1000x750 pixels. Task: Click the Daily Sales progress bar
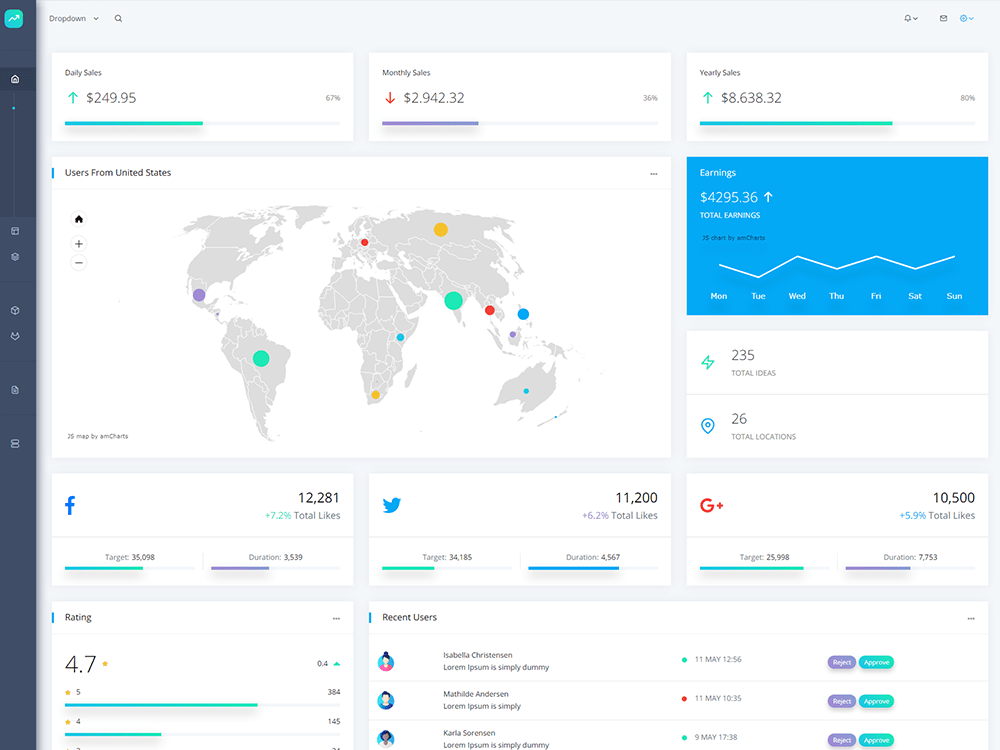coord(202,123)
